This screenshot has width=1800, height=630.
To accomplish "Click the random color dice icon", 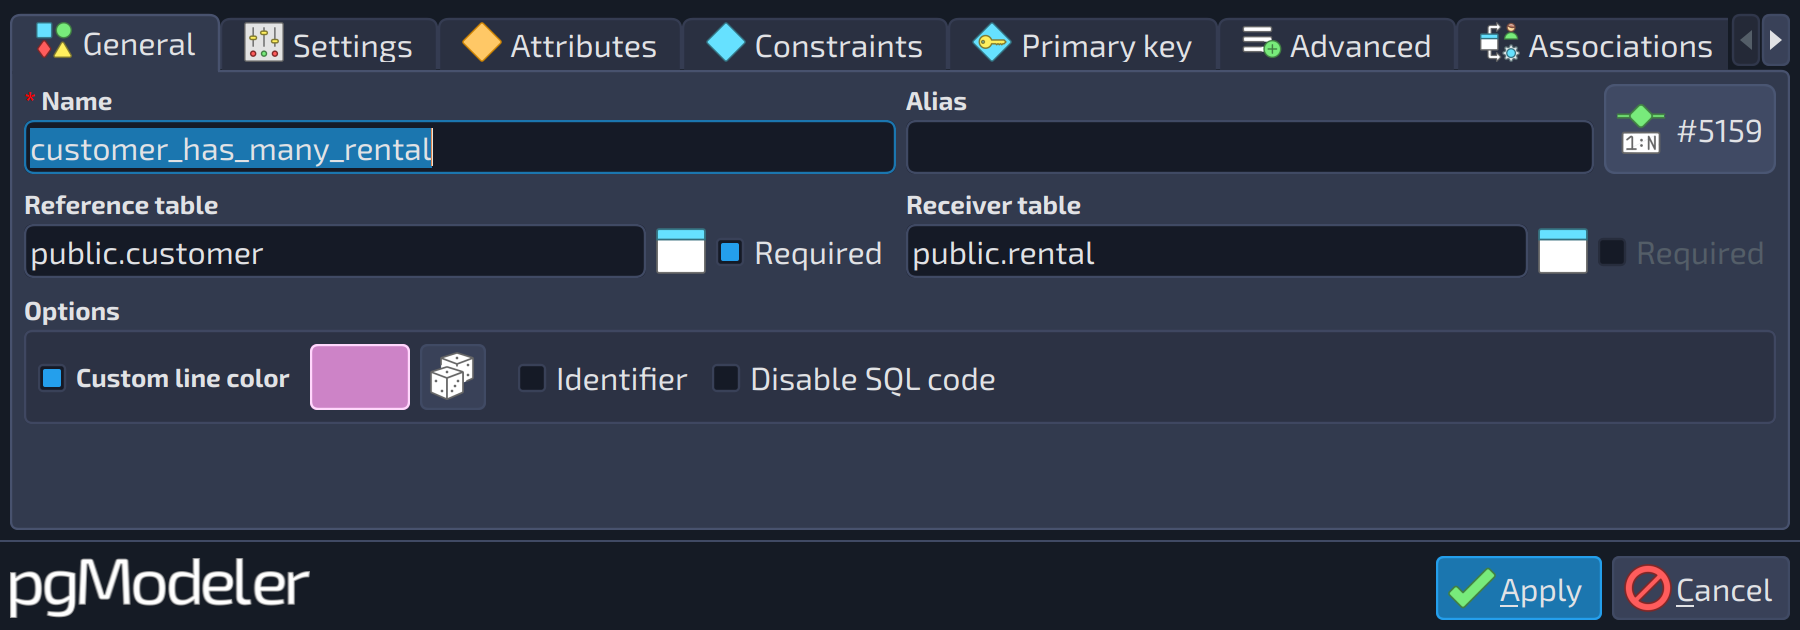I will click(452, 377).
